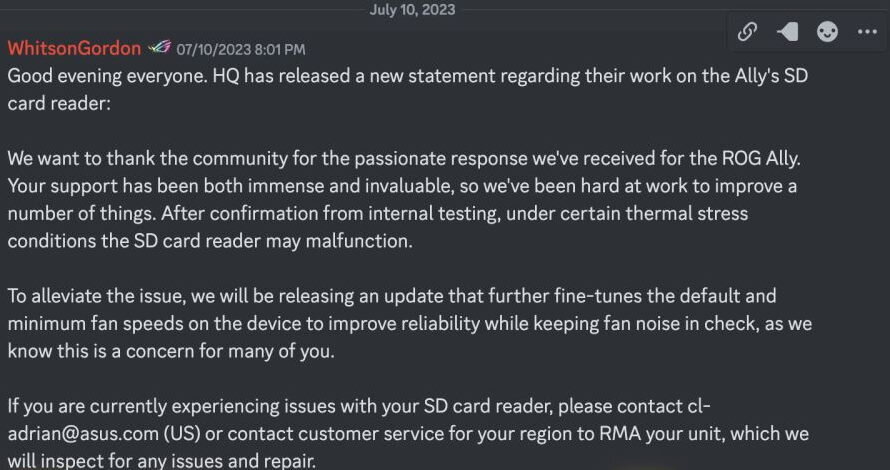Click the 'We want to thank the community' line

404,159
